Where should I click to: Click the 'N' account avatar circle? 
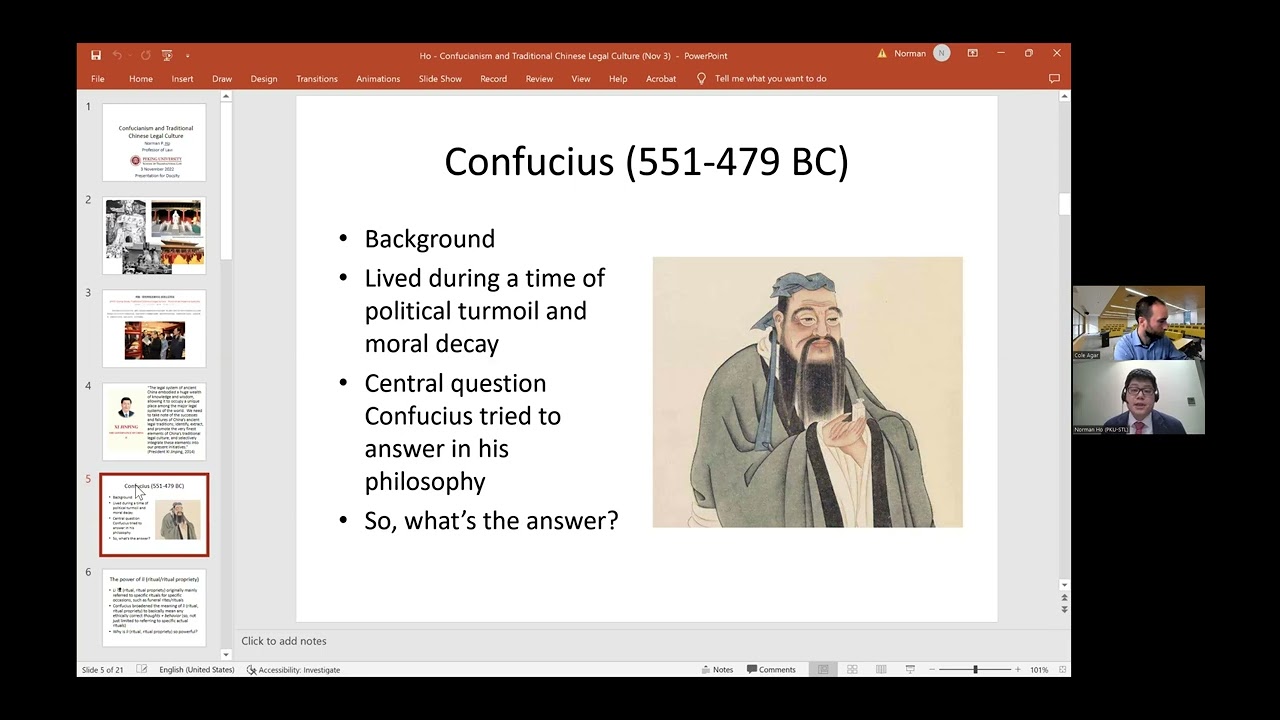pos(941,54)
